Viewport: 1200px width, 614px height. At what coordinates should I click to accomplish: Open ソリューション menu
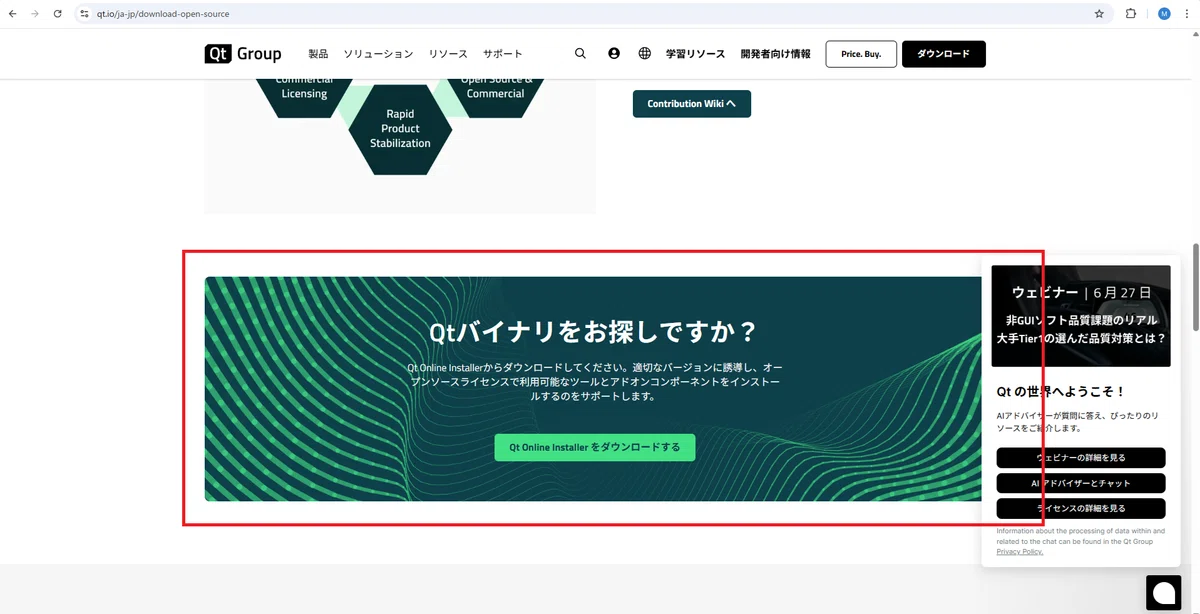click(378, 54)
